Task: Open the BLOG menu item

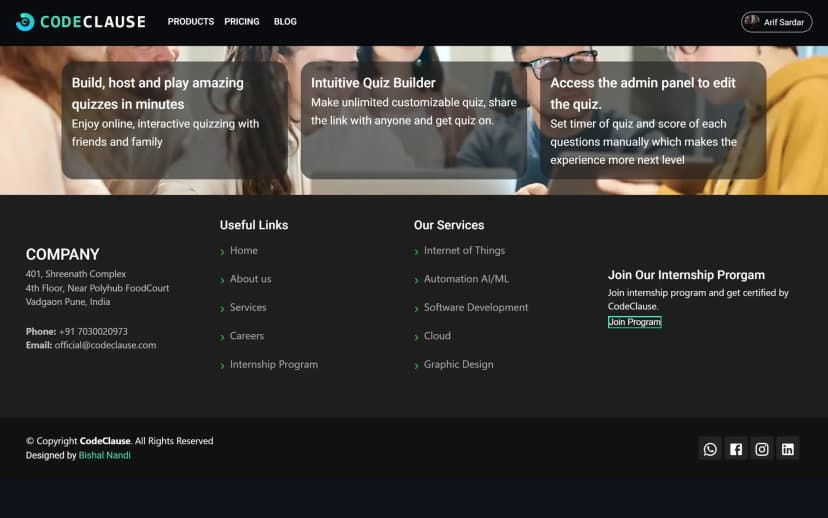Action: click(x=285, y=22)
